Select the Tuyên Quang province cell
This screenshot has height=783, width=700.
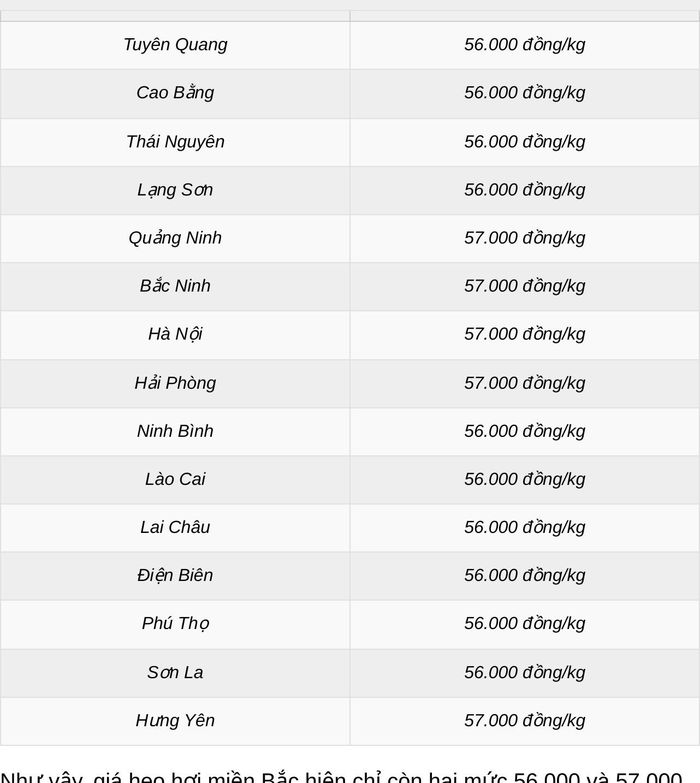click(175, 45)
